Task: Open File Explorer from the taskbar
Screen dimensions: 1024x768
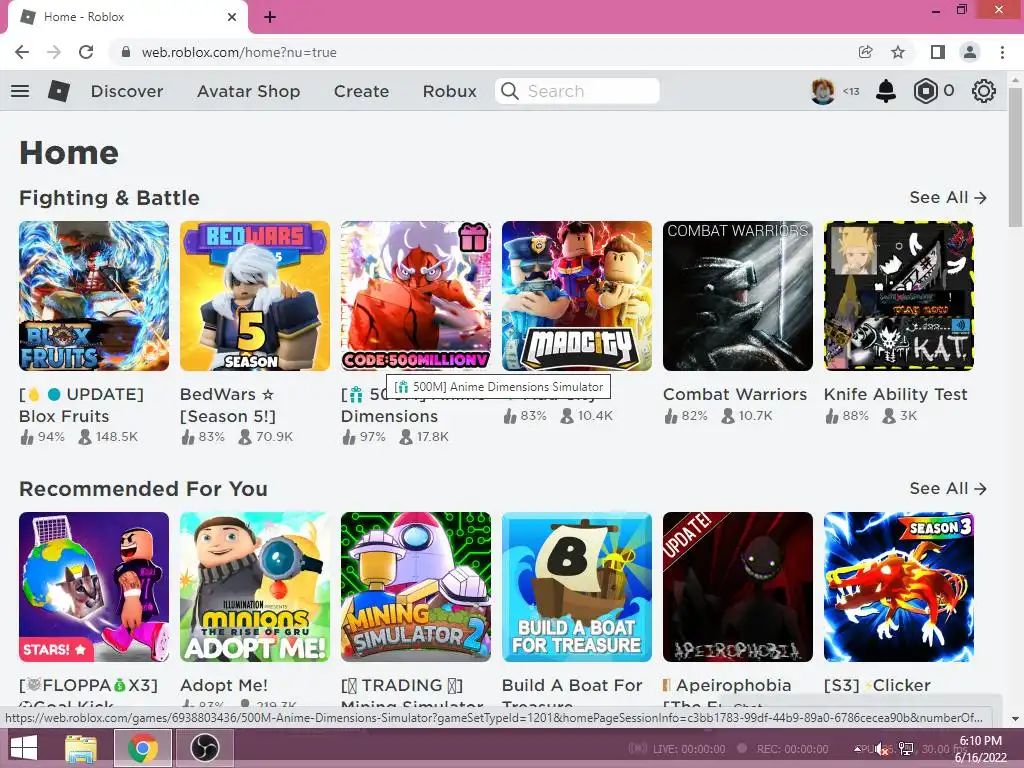Action: click(80, 748)
